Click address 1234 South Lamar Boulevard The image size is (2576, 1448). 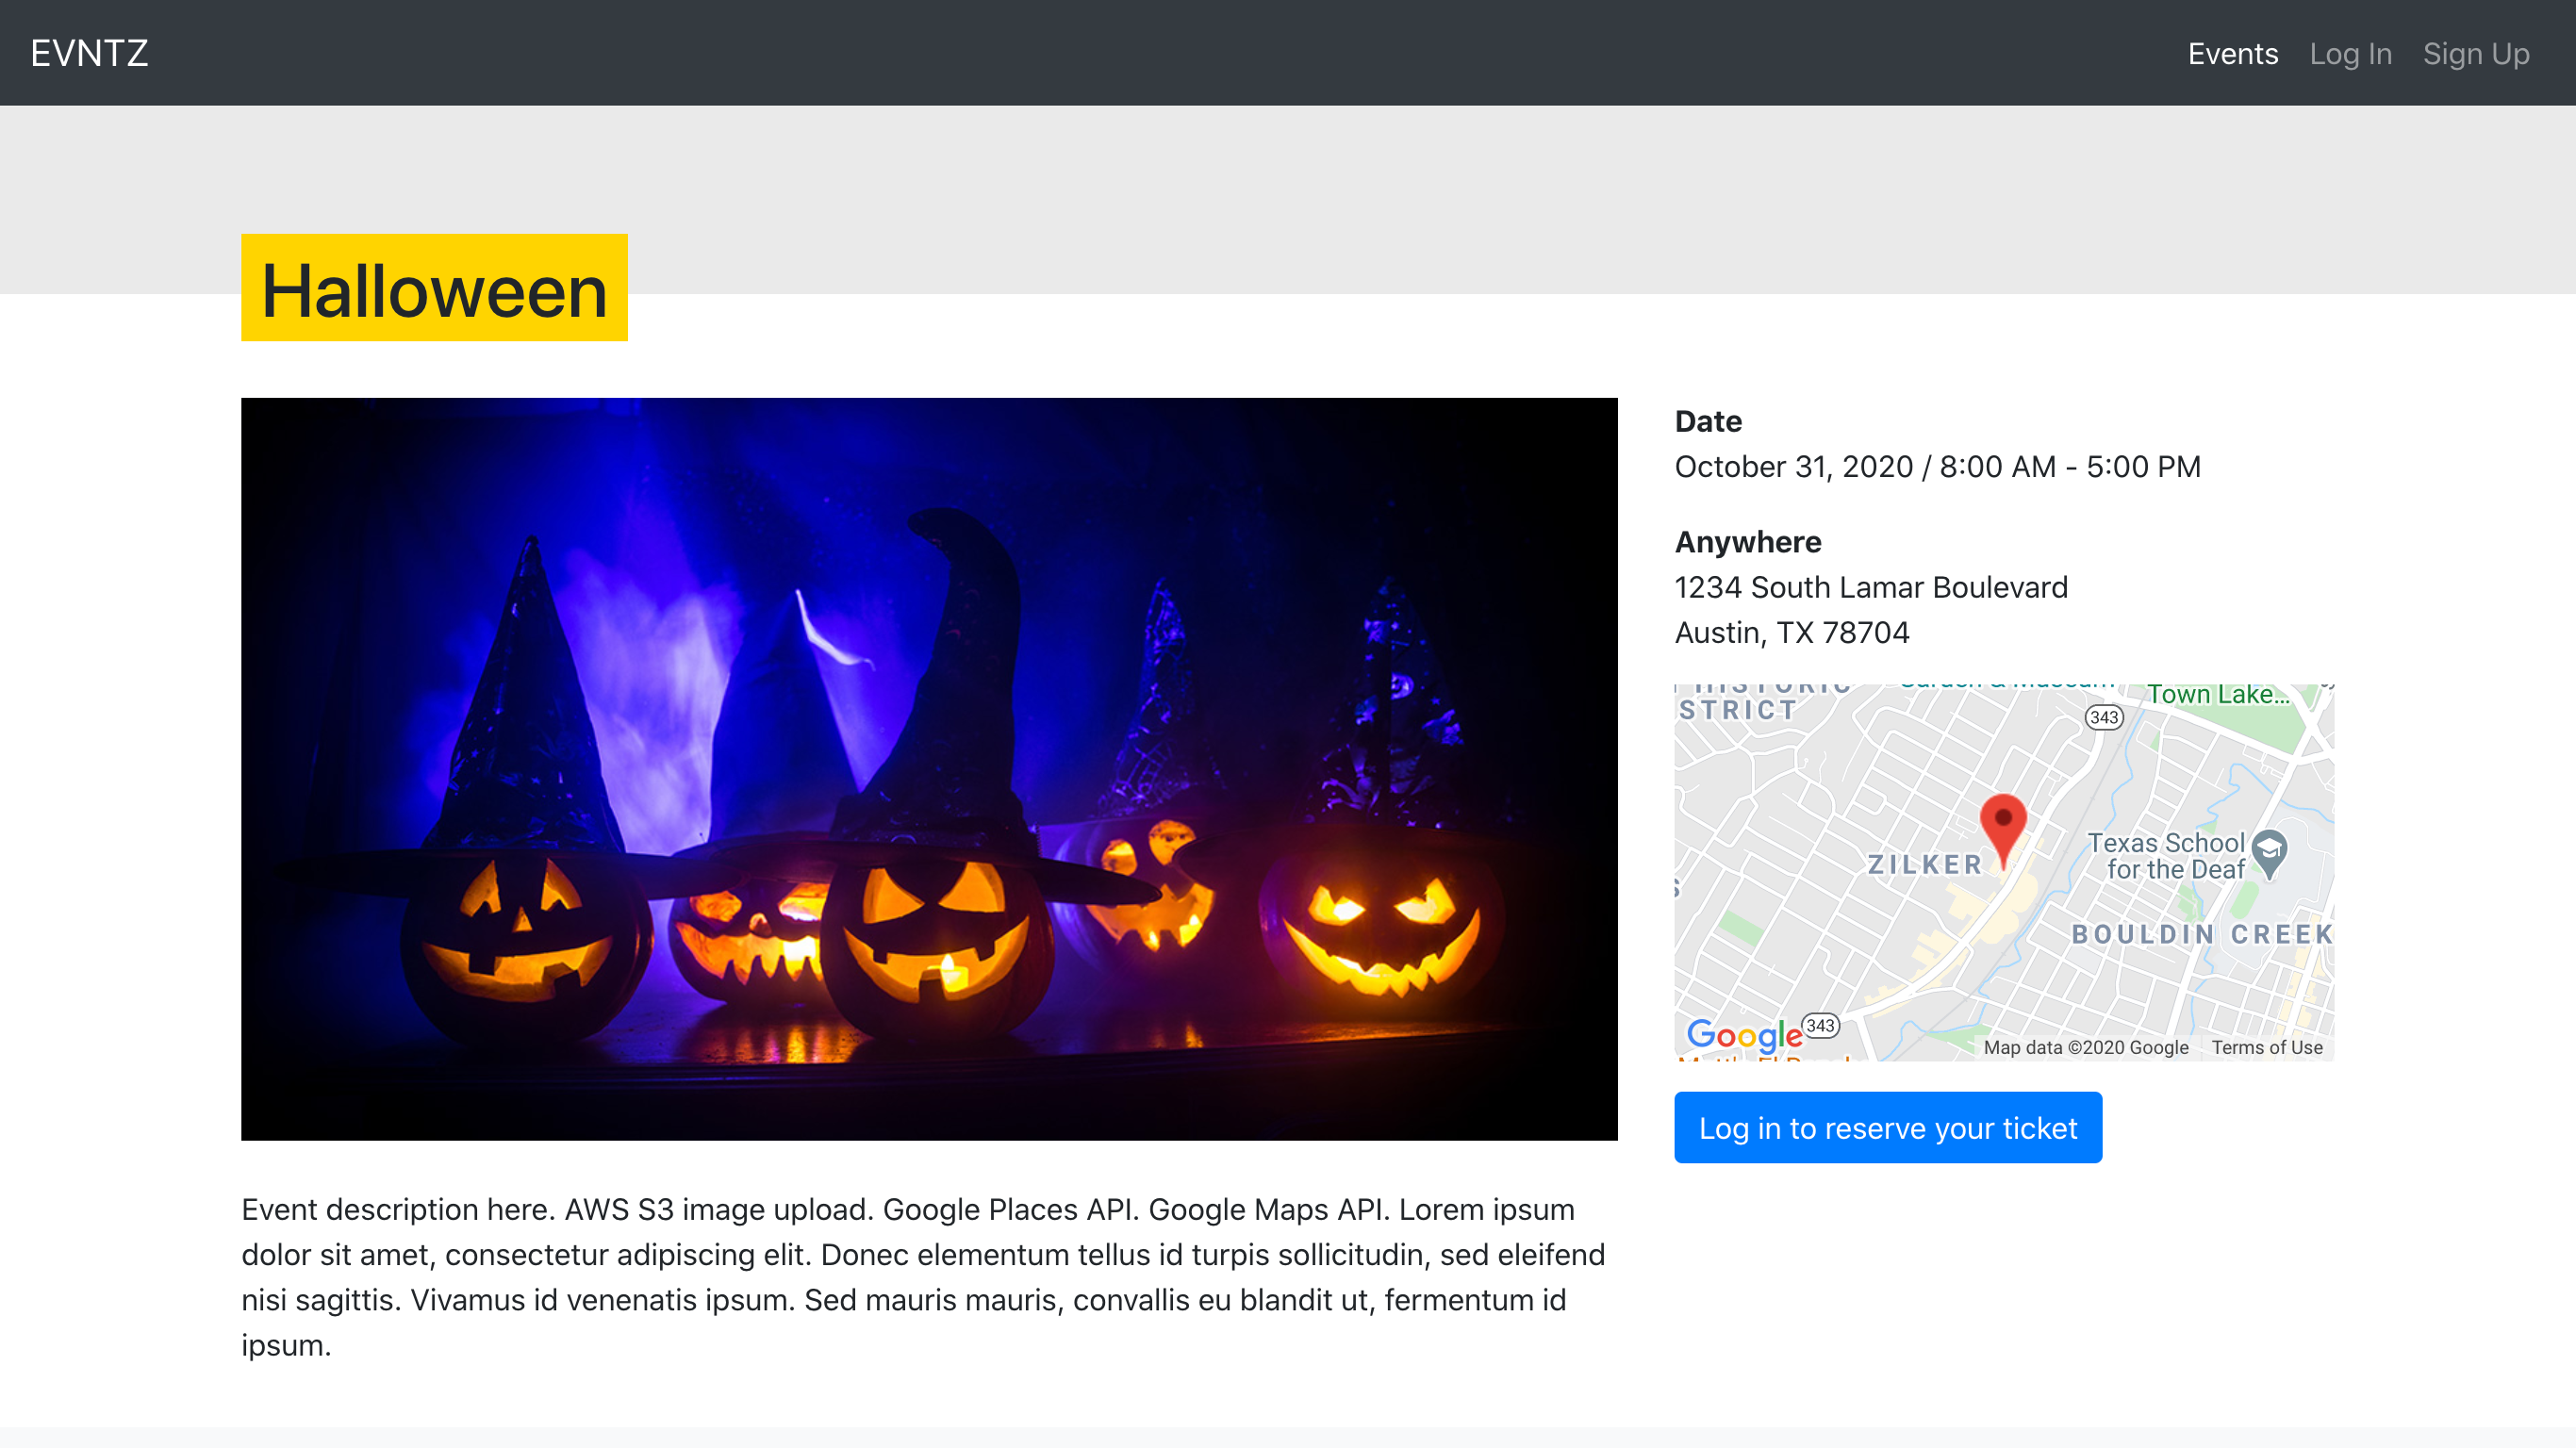[1871, 587]
